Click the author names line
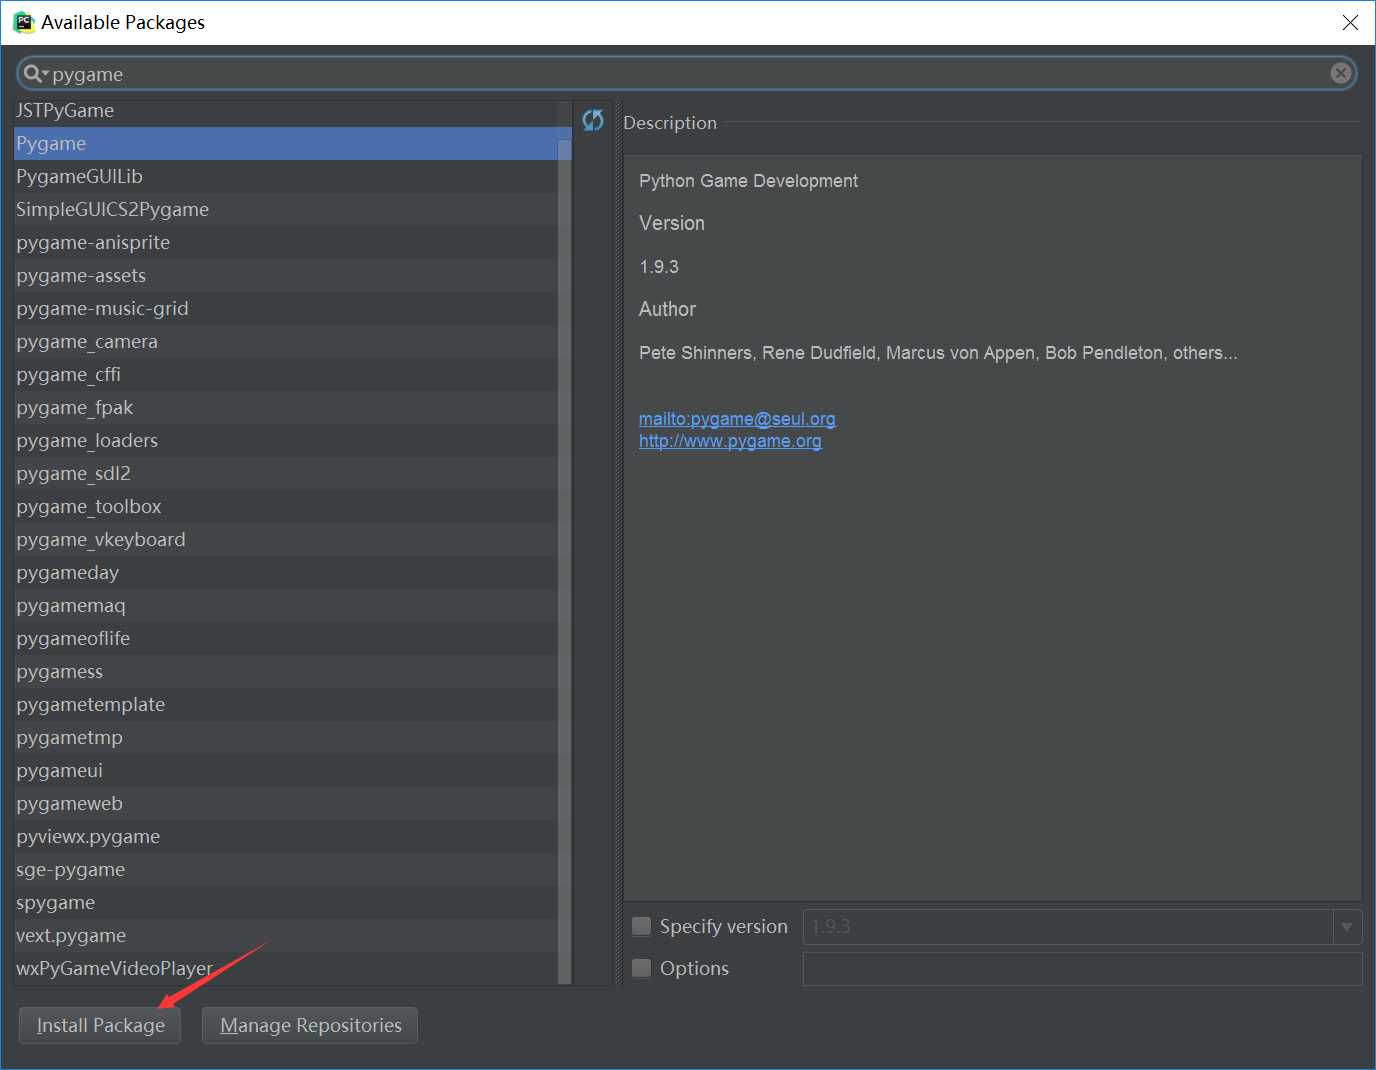 (938, 353)
